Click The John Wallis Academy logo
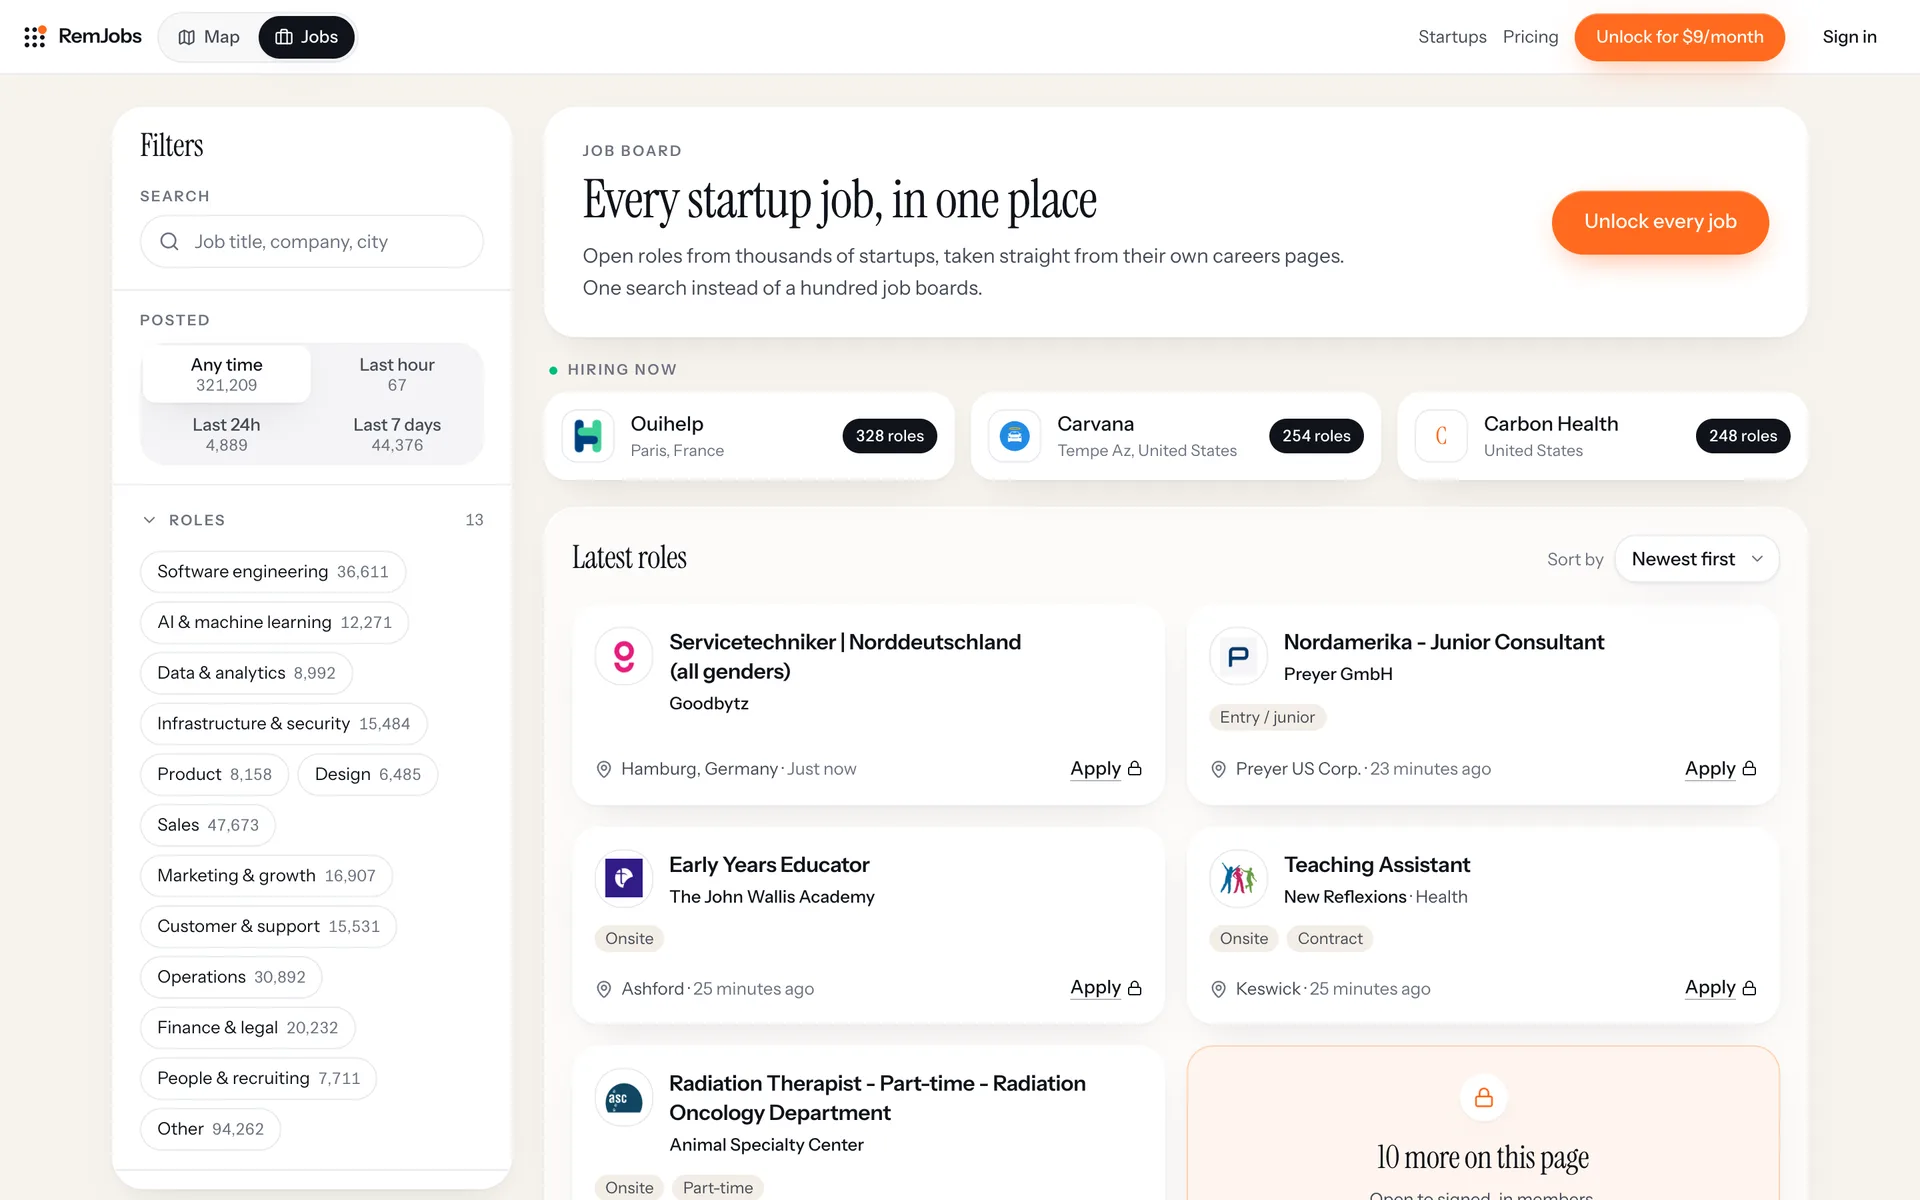The width and height of the screenshot is (1920, 1200). (624, 879)
